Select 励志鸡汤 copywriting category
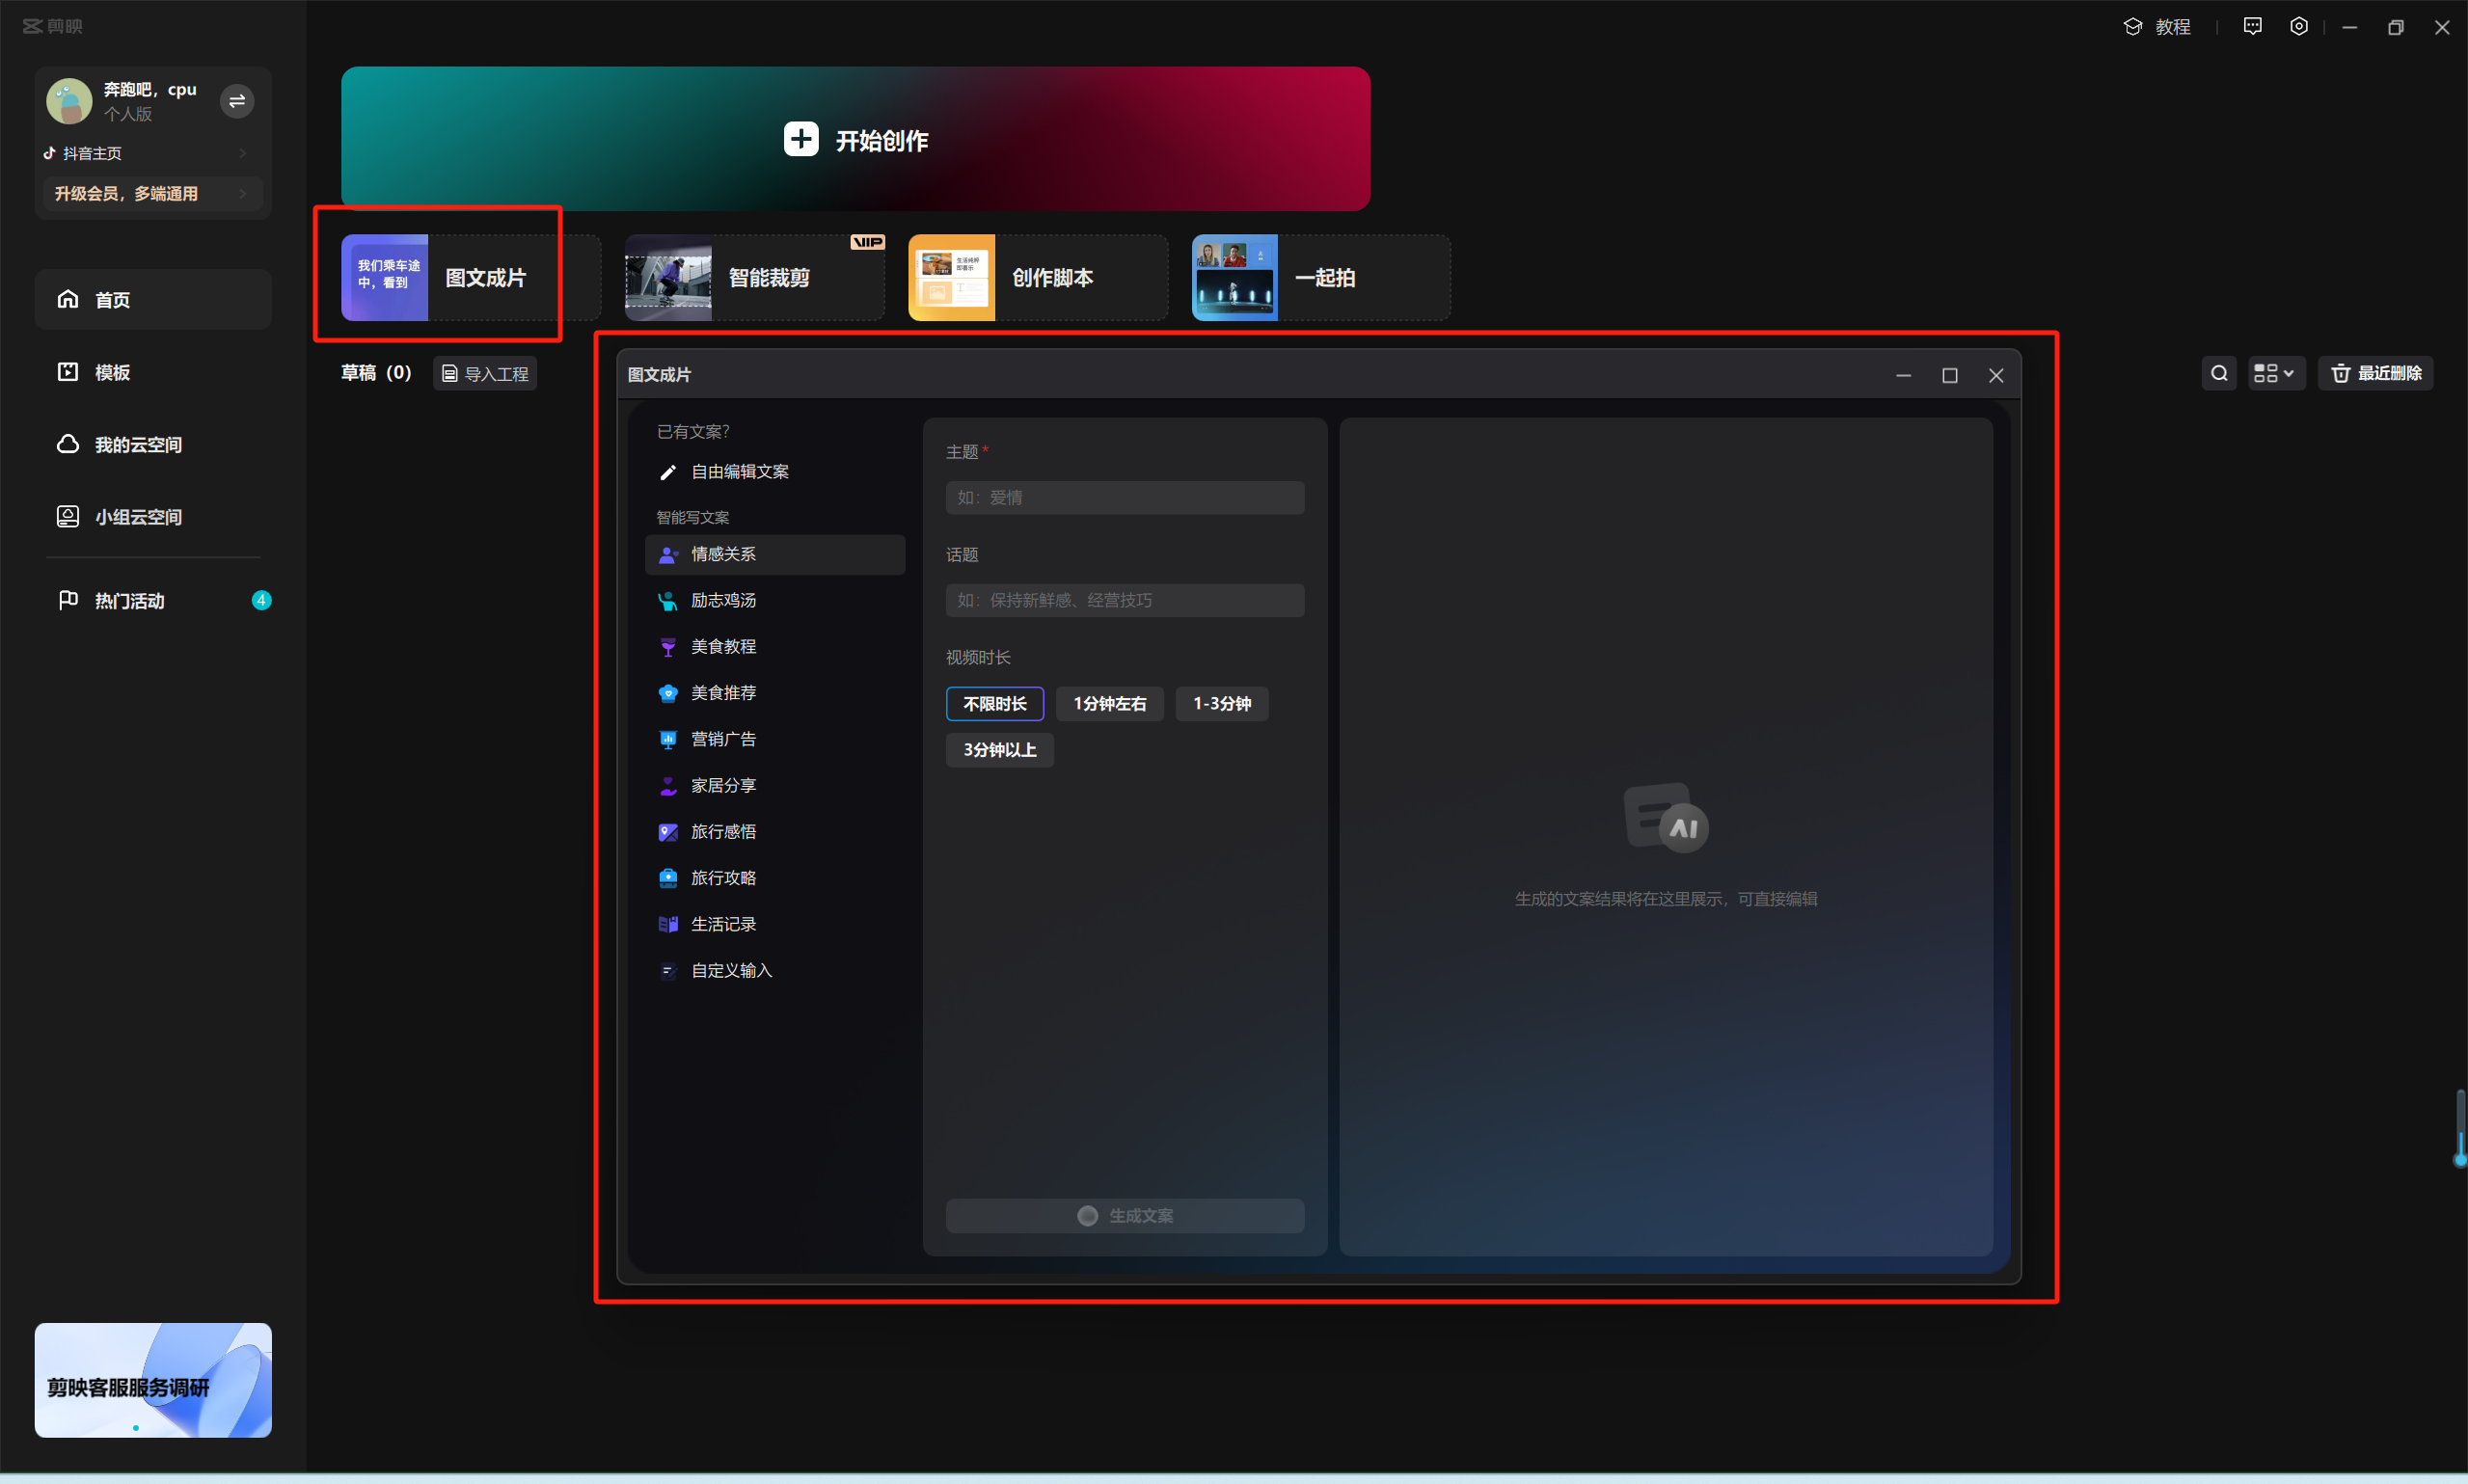 [723, 600]
